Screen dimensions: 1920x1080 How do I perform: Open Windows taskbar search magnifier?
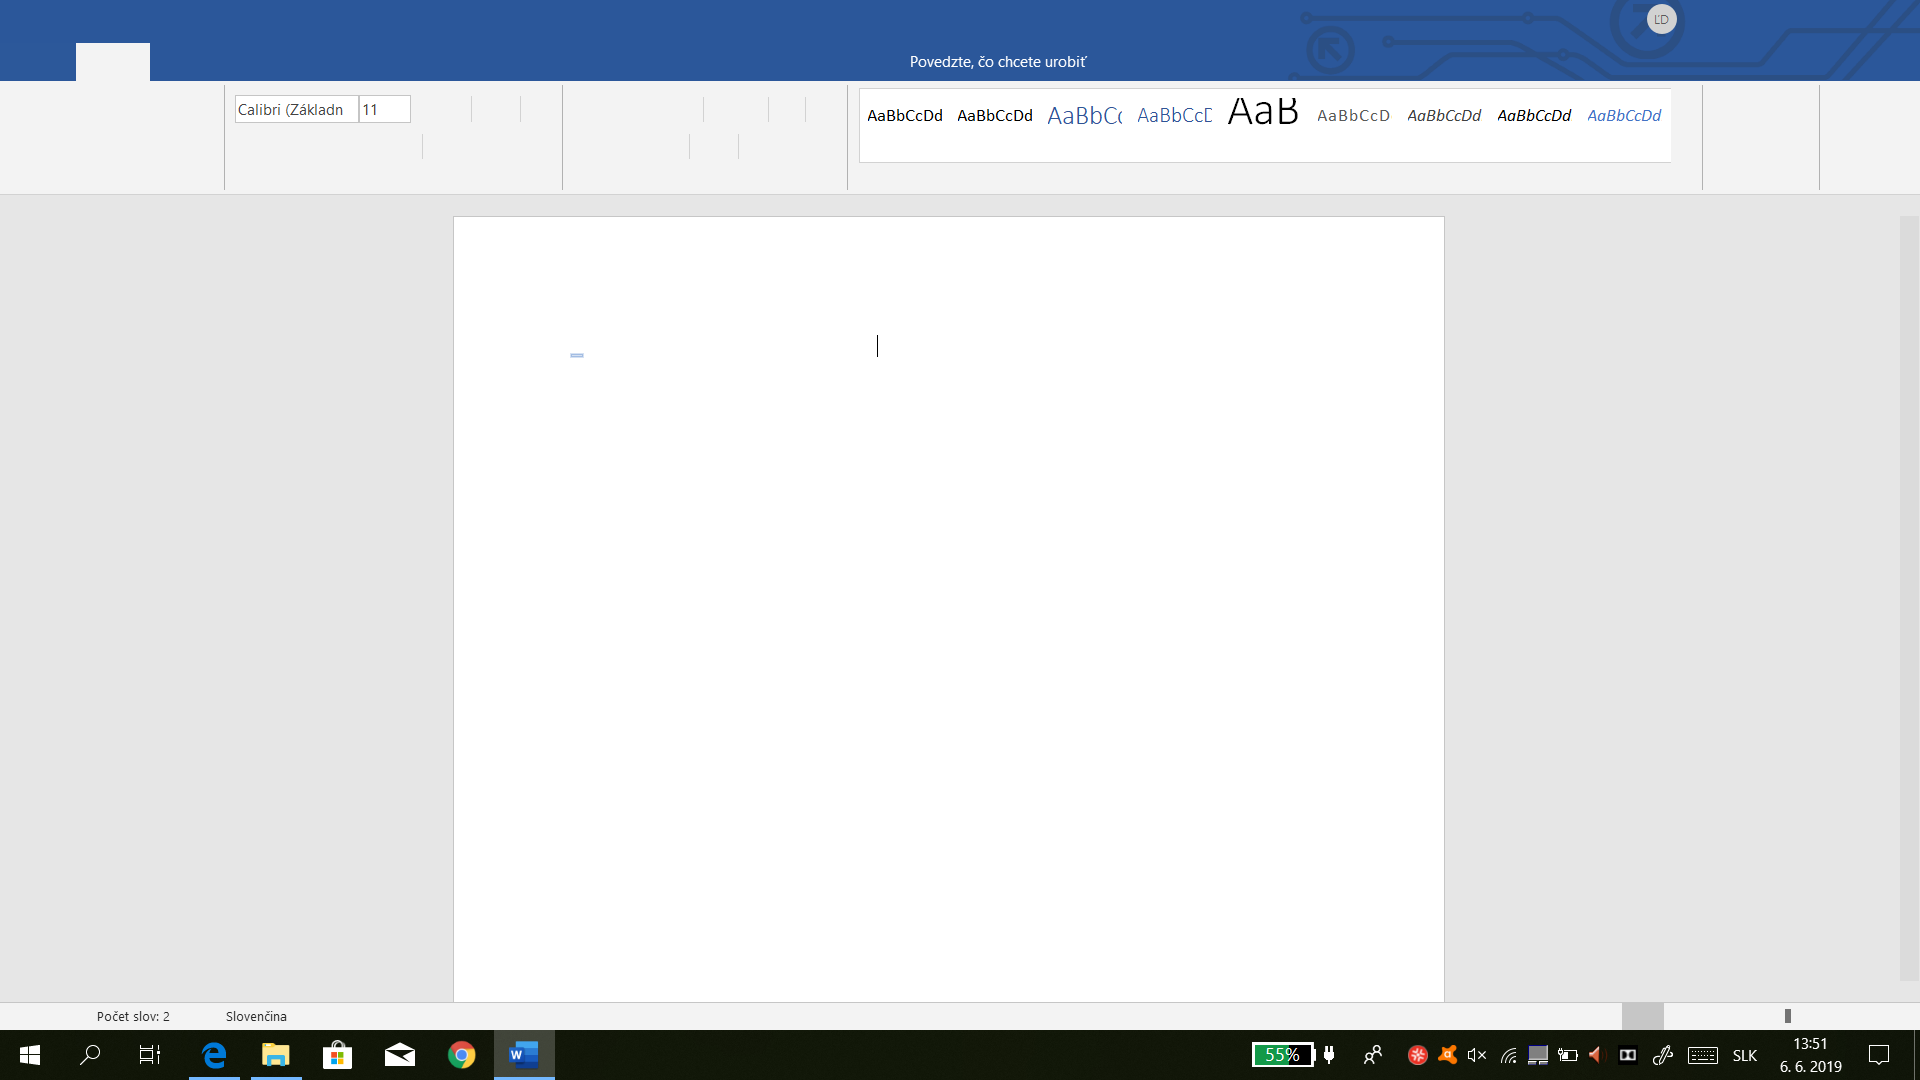90,1055
